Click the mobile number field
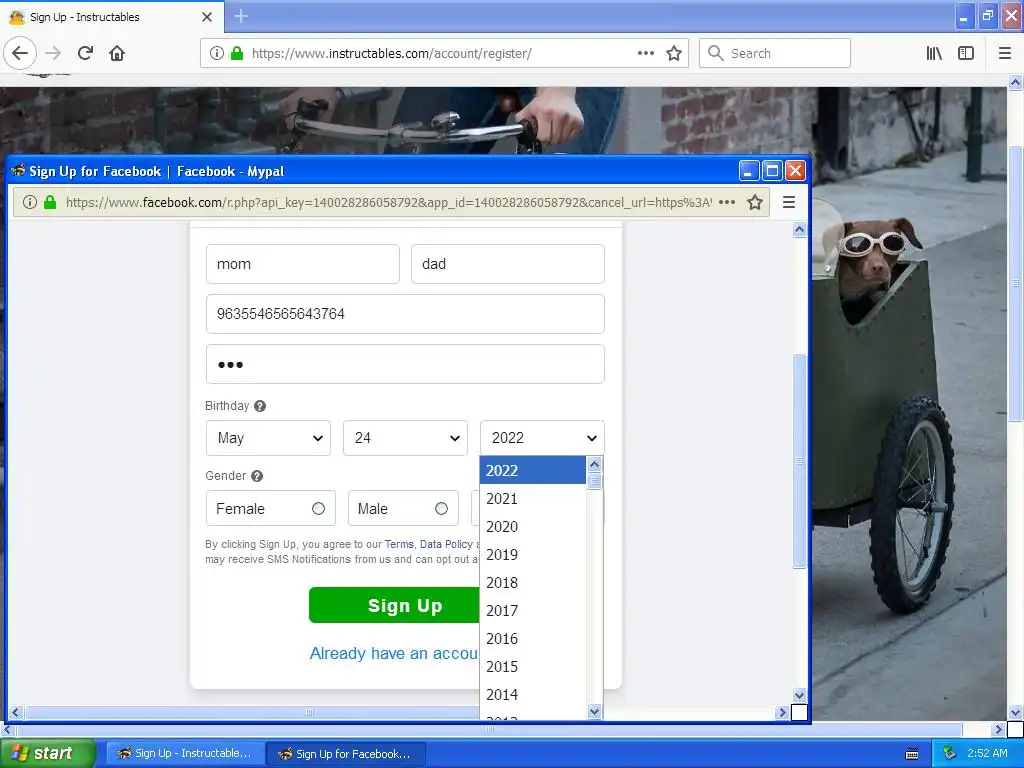 (405, 314)
